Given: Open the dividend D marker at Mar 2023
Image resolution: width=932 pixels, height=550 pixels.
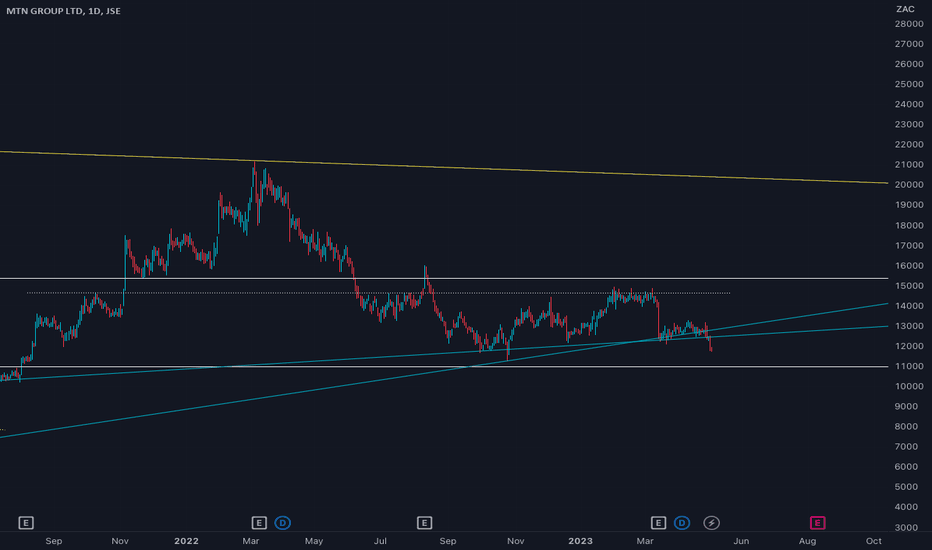Looking at the screenshot, I should [682, 523].
